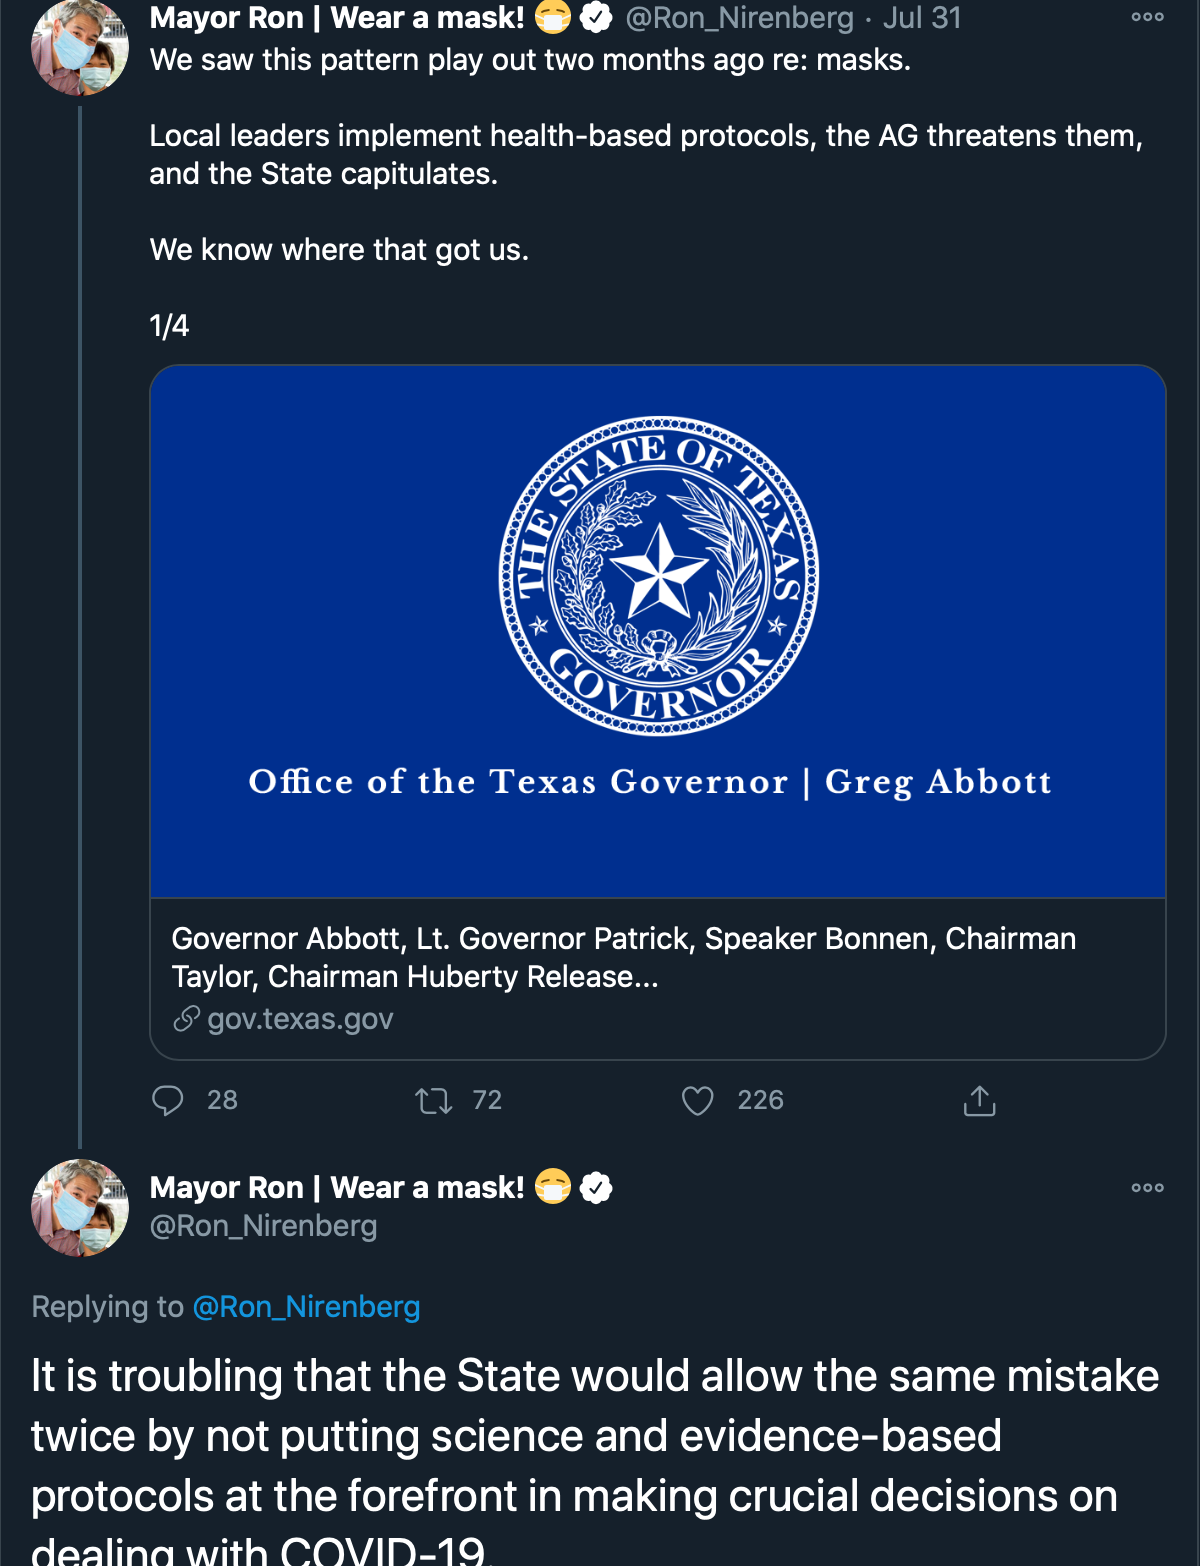The image size is (1200, 1566).
Task: Click the reply tweet's profile avatar
Action: [x=80, y=1208]
